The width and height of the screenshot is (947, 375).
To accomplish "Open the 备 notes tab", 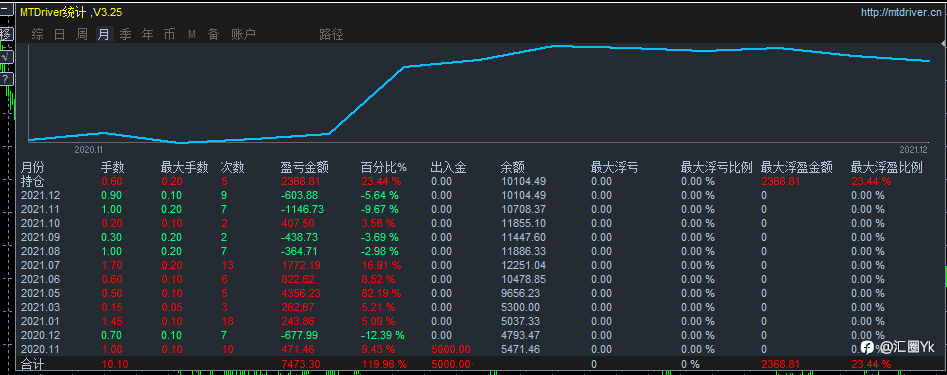I will click(213, 34).
